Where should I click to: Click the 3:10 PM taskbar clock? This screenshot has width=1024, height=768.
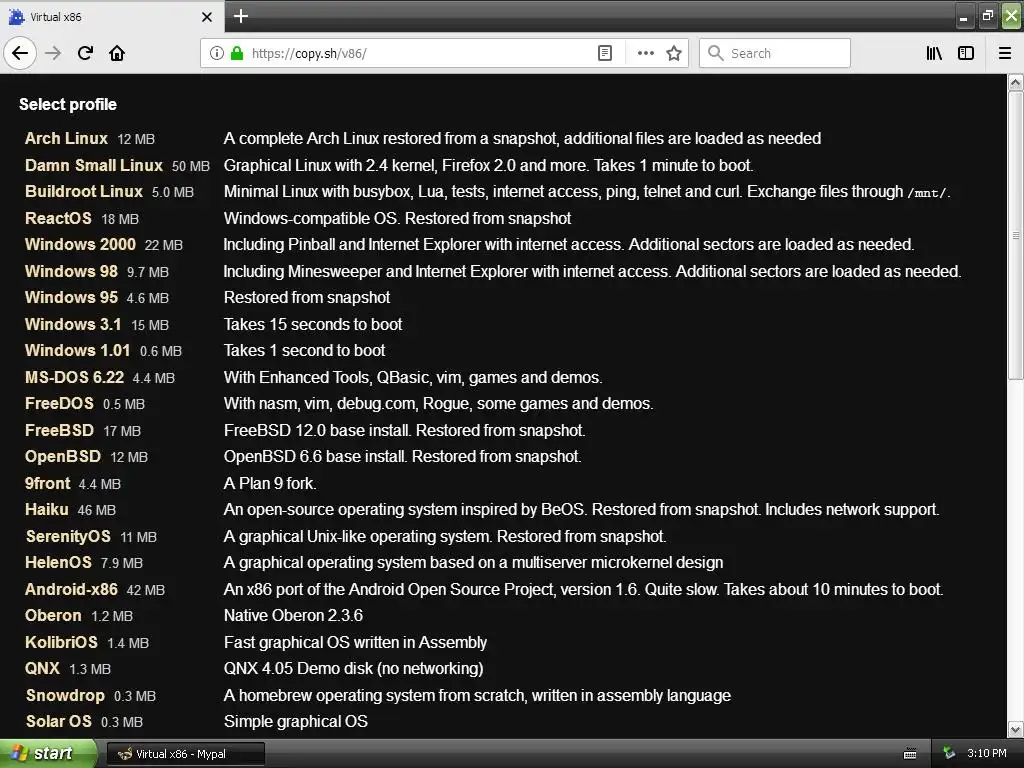tap(987, 753)
